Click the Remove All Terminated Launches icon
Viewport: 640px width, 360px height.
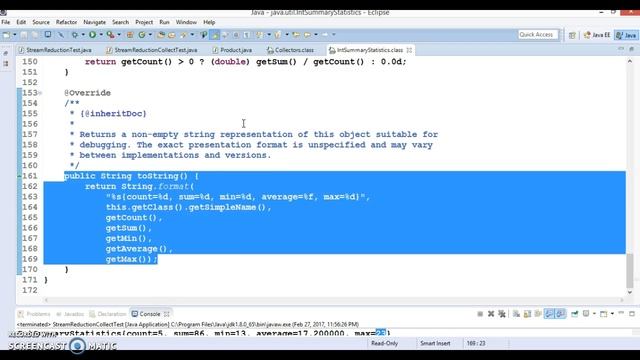coord(502,314)
